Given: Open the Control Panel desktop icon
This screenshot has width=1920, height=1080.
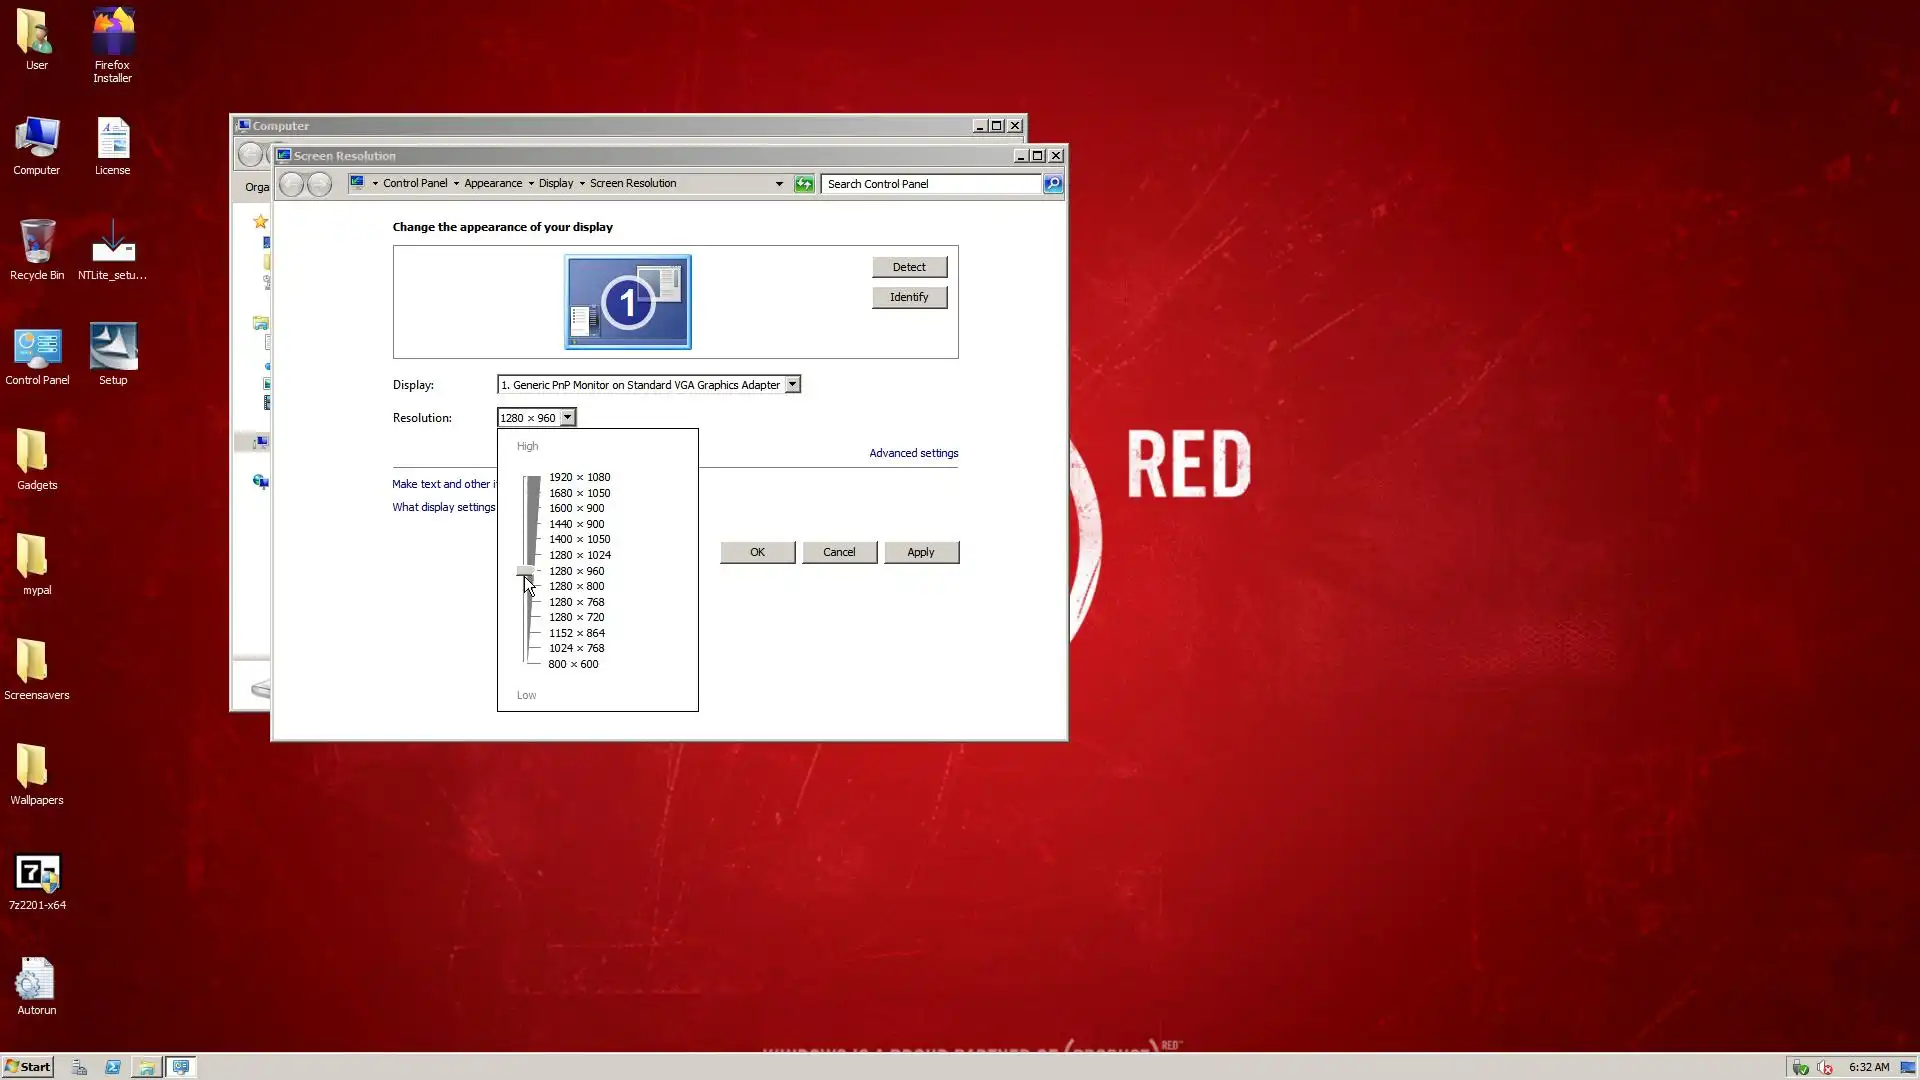Looking at the screenshot, I should coord(37,348).
